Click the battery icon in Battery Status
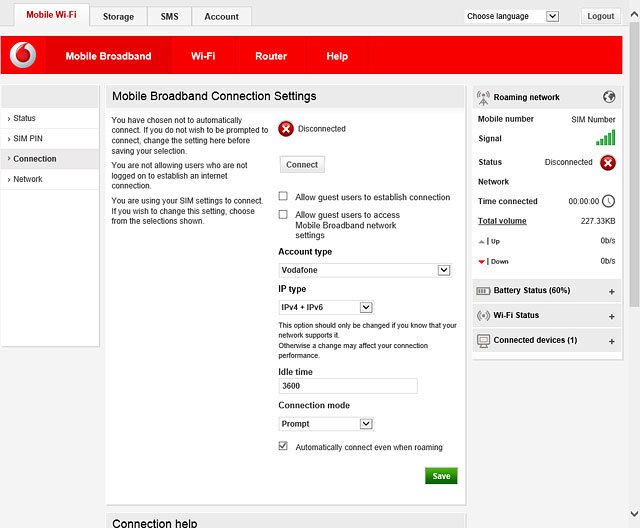The height and width of the screenshot is (528, 640). click(483, 291)
